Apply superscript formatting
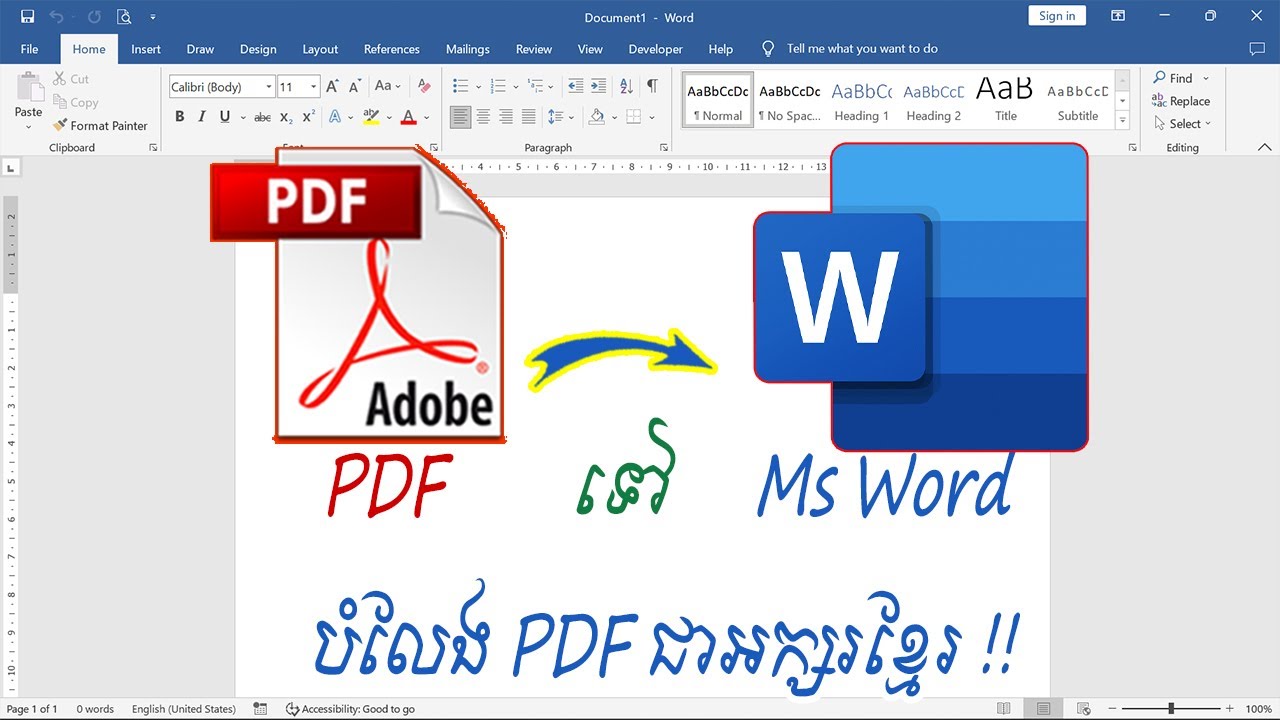The width and height of the screenshot is (1280, 720). pyautogui.click(x=308, y=117)
